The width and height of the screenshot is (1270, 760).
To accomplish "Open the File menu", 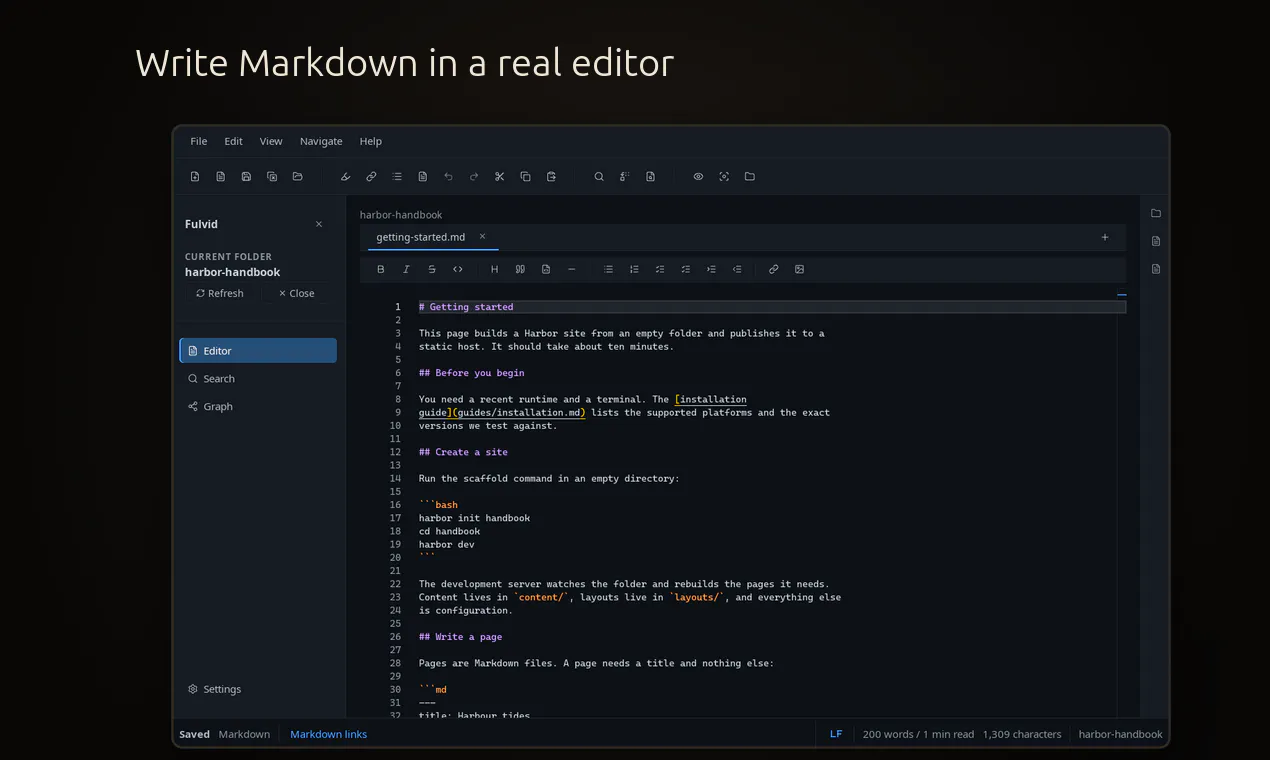I will coord(199,141).
